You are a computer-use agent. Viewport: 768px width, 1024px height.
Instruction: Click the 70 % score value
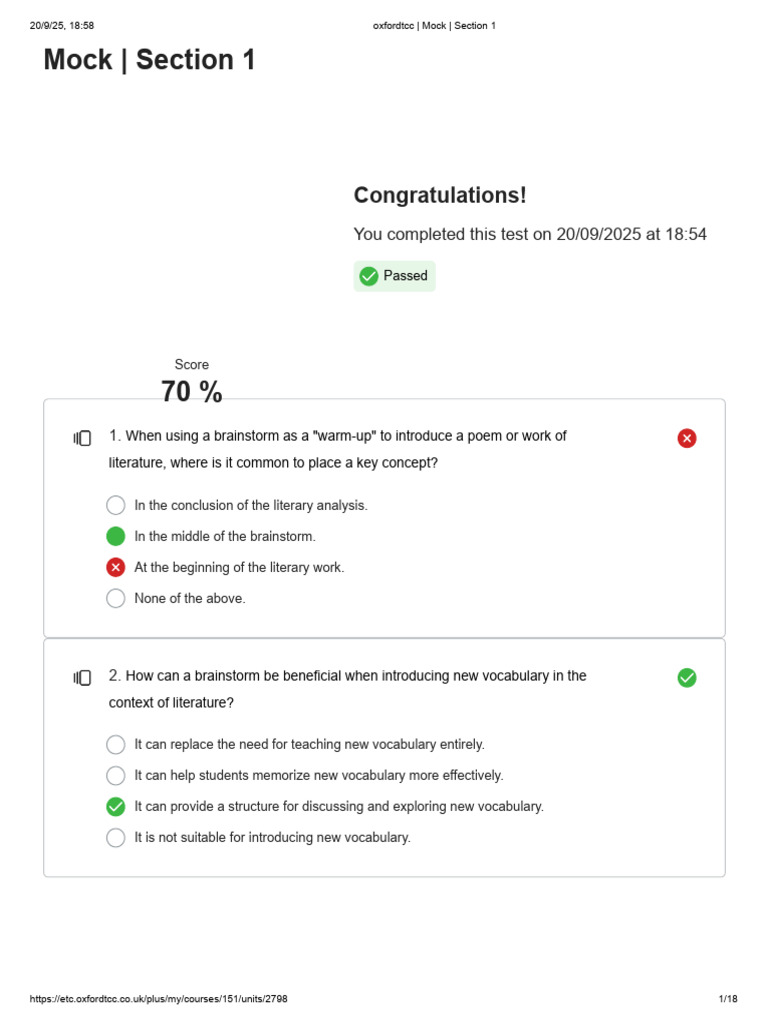[191, 391]
